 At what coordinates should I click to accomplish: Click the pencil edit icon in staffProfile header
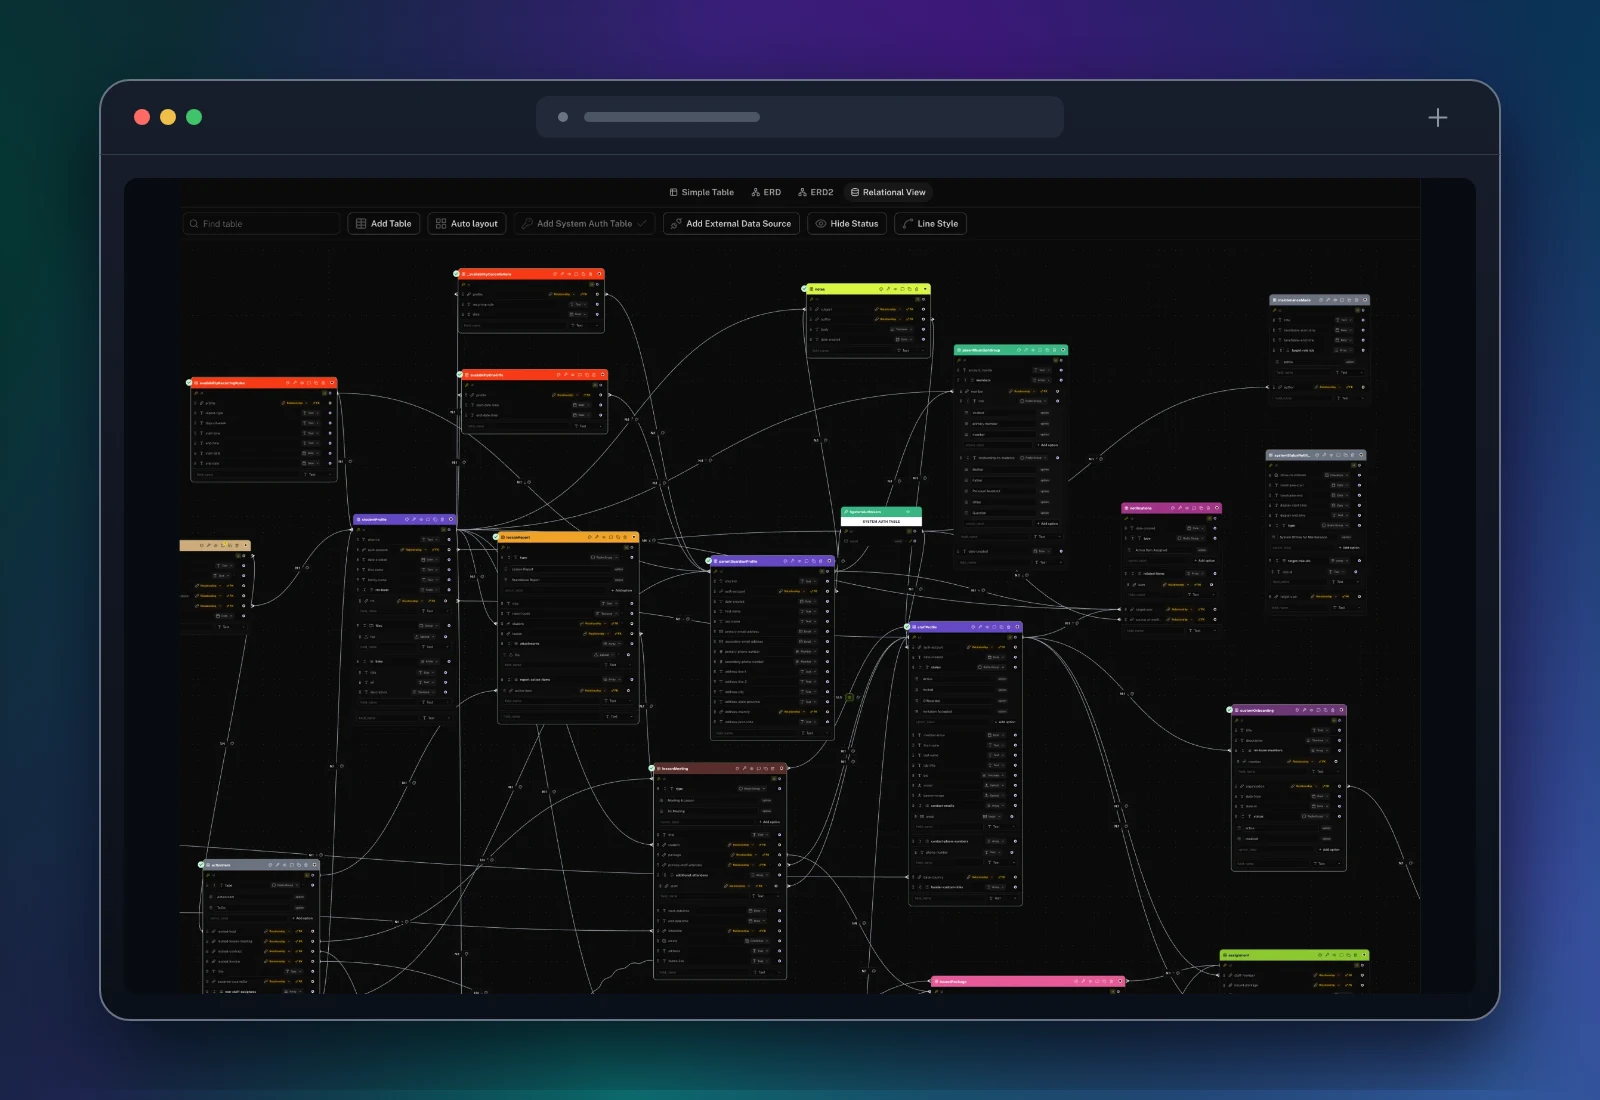[x=980, y=627]
